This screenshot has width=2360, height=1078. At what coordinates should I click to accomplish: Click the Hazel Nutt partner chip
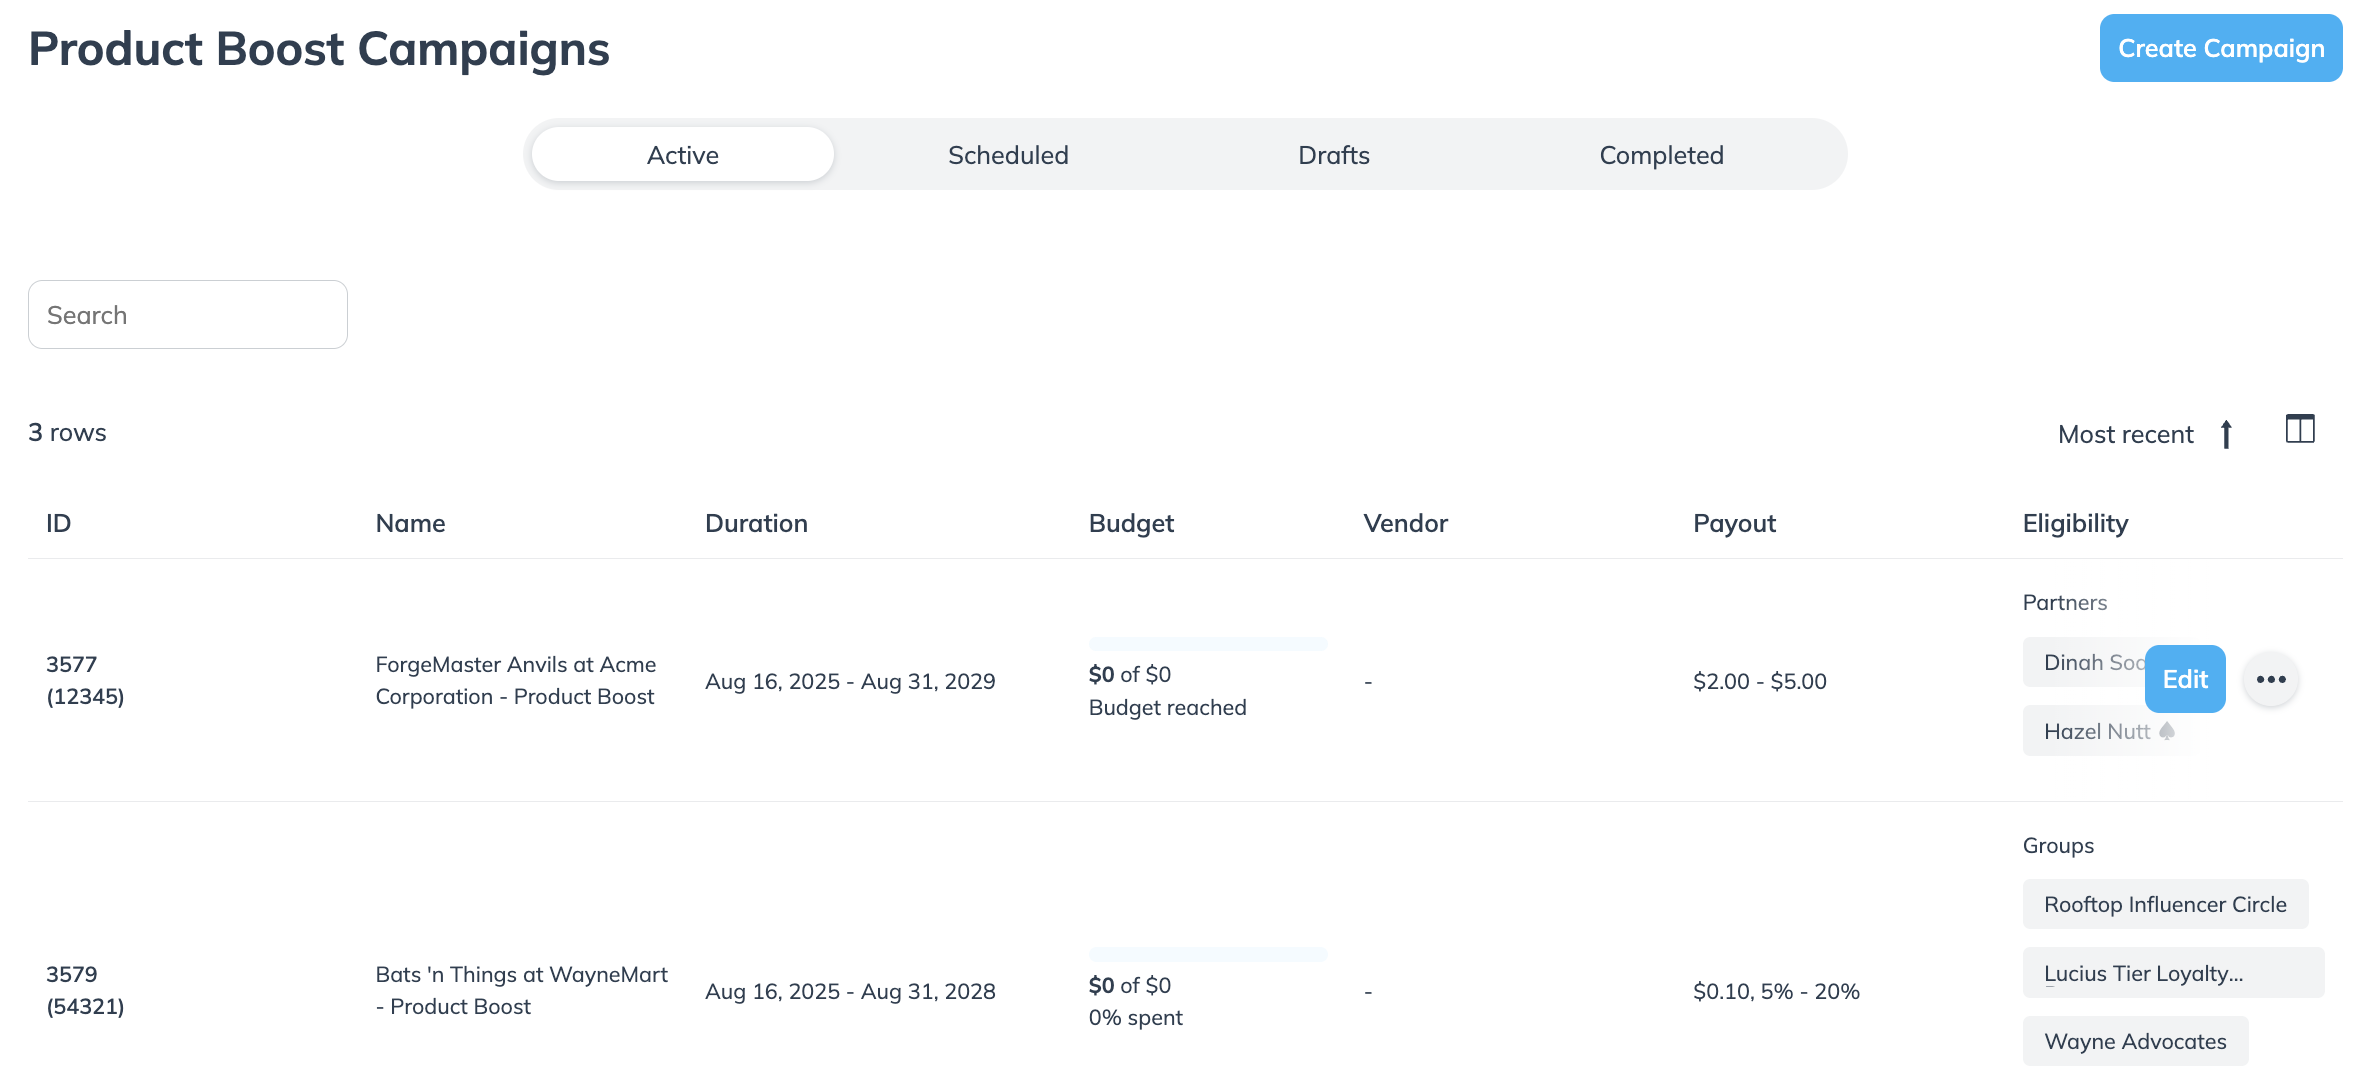2095,732
